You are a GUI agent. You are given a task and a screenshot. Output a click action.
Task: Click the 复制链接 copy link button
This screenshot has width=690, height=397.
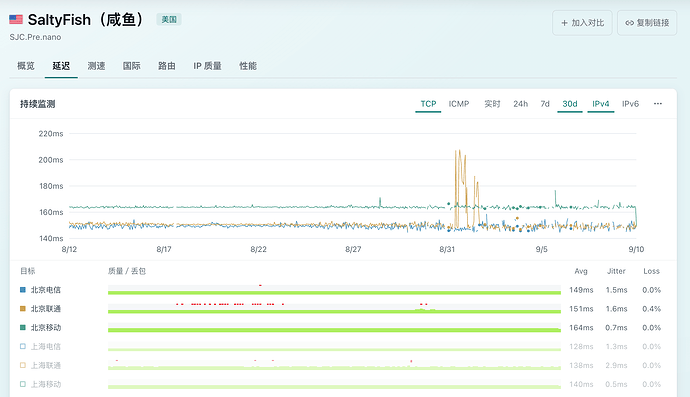pos(647,23)
